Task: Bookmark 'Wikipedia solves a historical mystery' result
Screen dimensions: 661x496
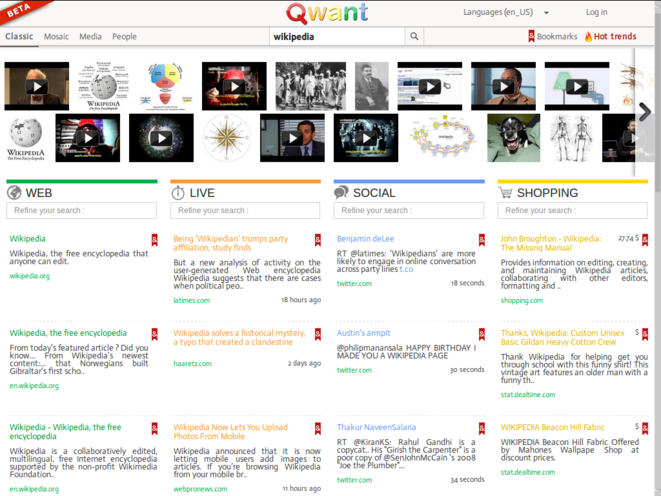Action: (318, 334)
